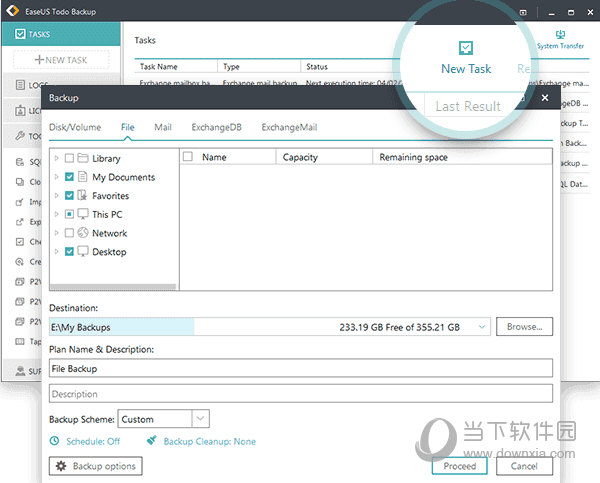Click the gear icon on Backup options
The height and width of the screenshot is (483, 600).
coord(61,466)
